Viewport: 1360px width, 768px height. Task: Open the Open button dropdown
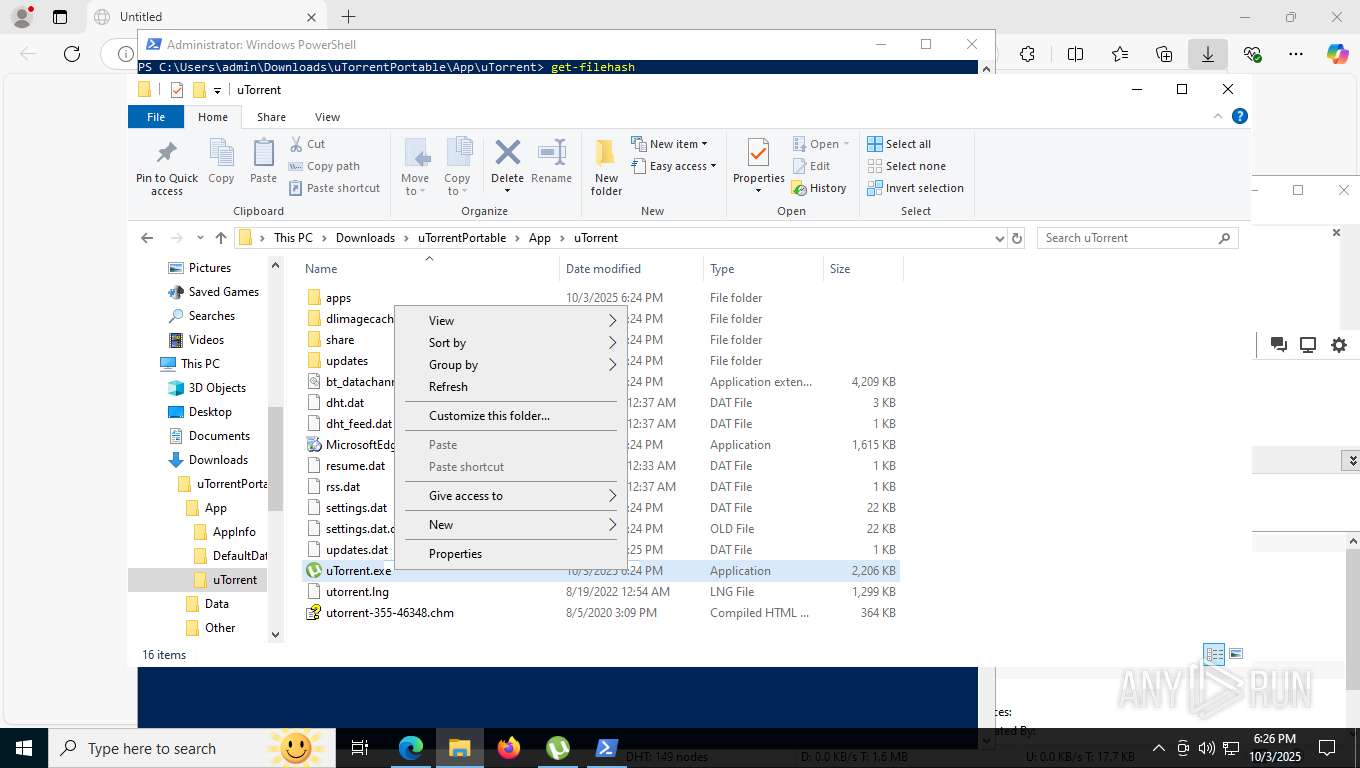[x=846, y=144]
